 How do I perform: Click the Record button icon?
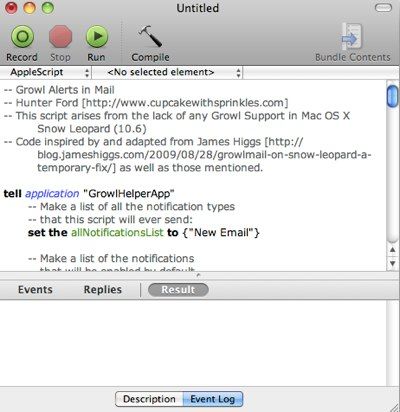[x=22, y=37]
